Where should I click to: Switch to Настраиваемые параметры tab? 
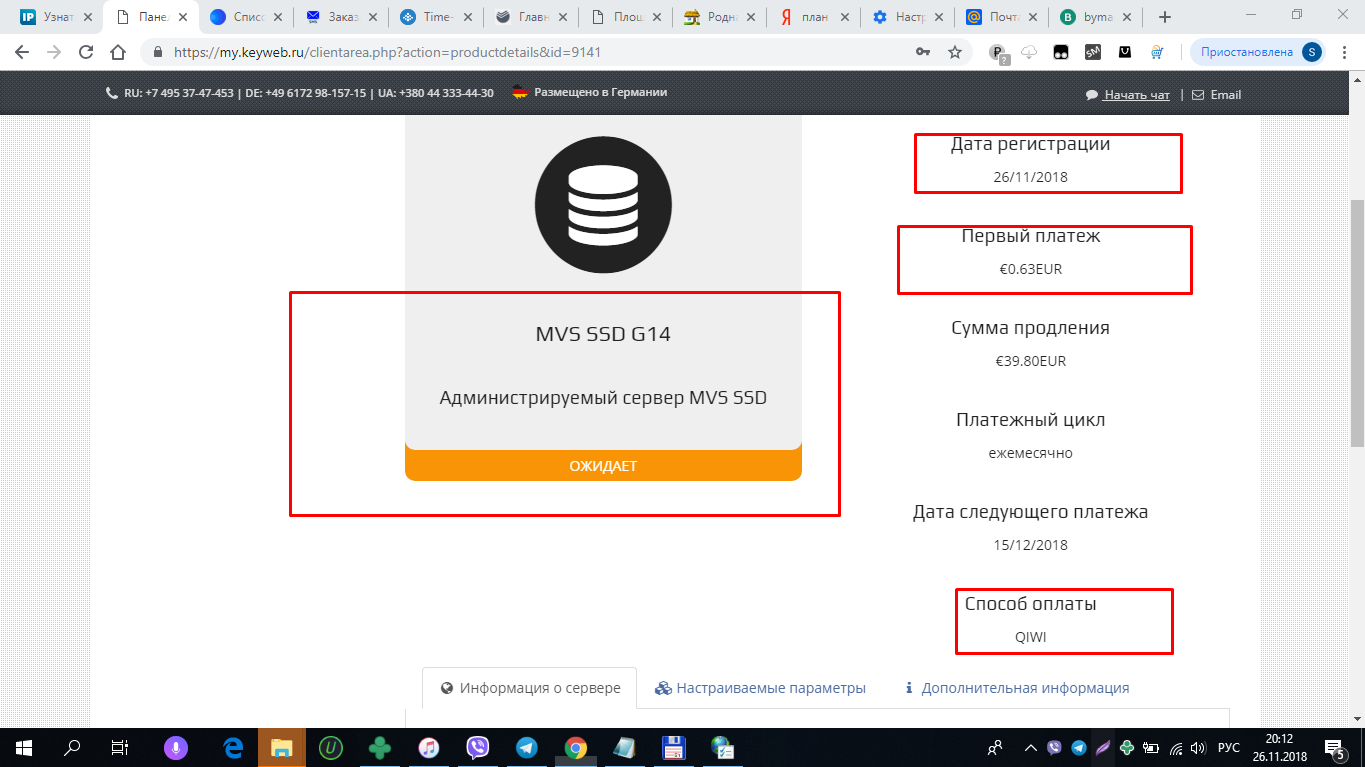(x=760, y=688)
